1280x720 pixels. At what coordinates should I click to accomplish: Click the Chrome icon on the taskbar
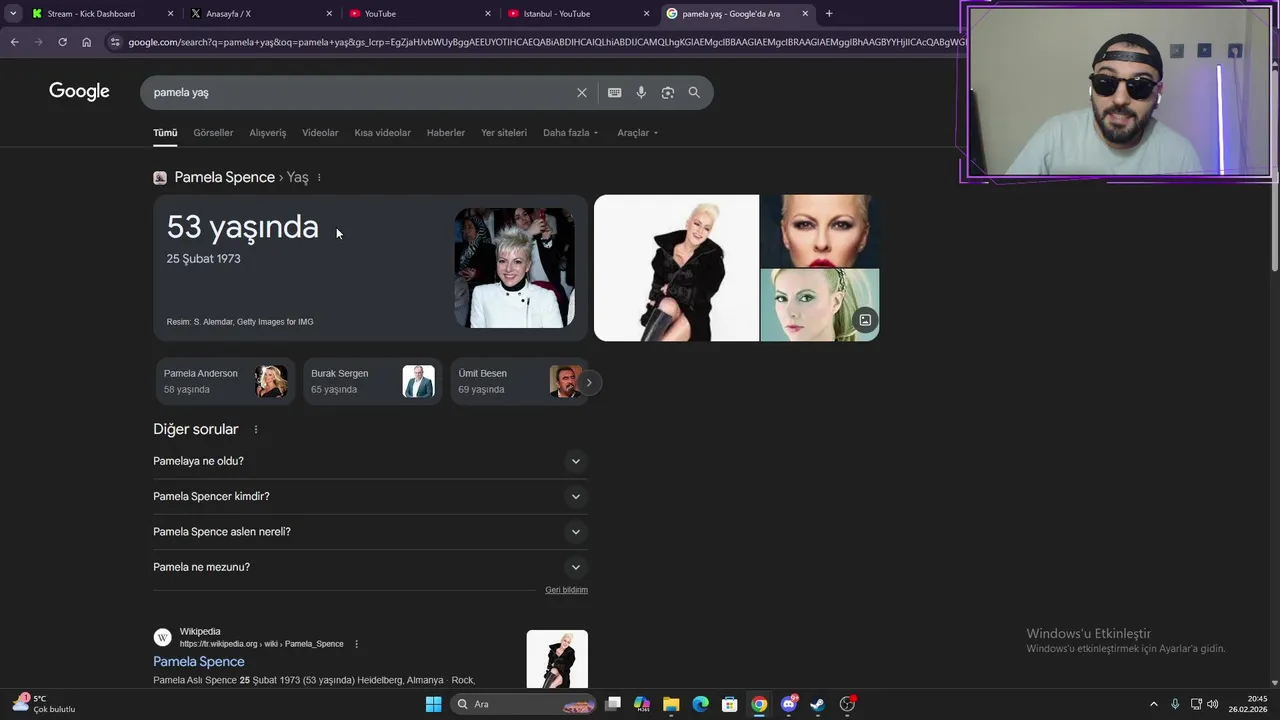[x=759, y=704]
